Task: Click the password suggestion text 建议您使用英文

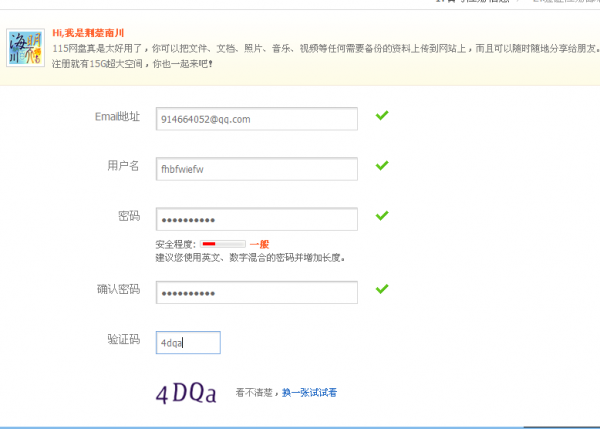Action: [x=250, y=258]
